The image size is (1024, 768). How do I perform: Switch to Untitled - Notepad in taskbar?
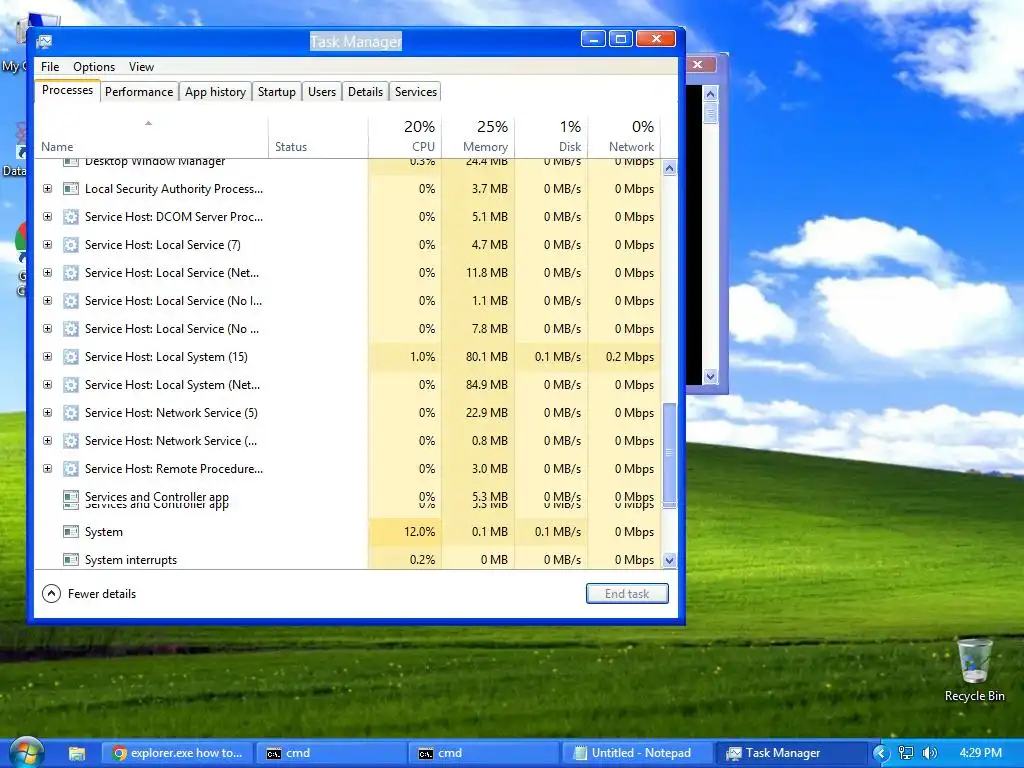coord(635,753)
